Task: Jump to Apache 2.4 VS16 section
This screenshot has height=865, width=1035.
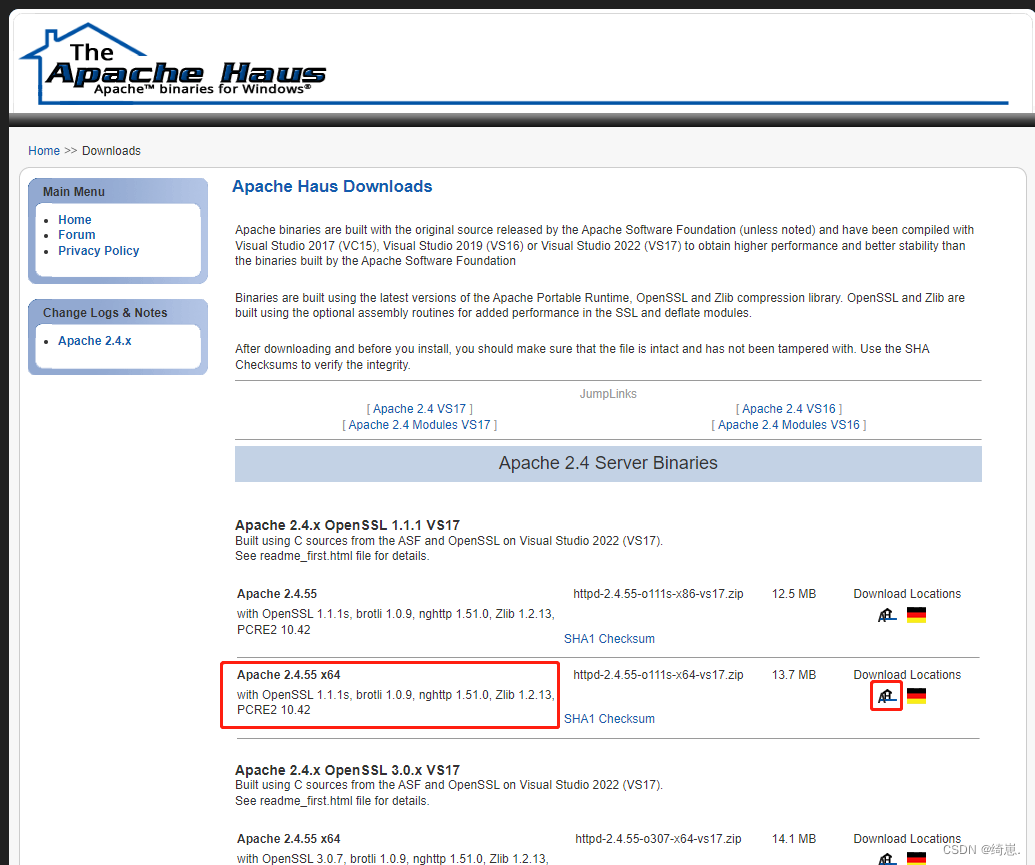Action: [789, 409]
